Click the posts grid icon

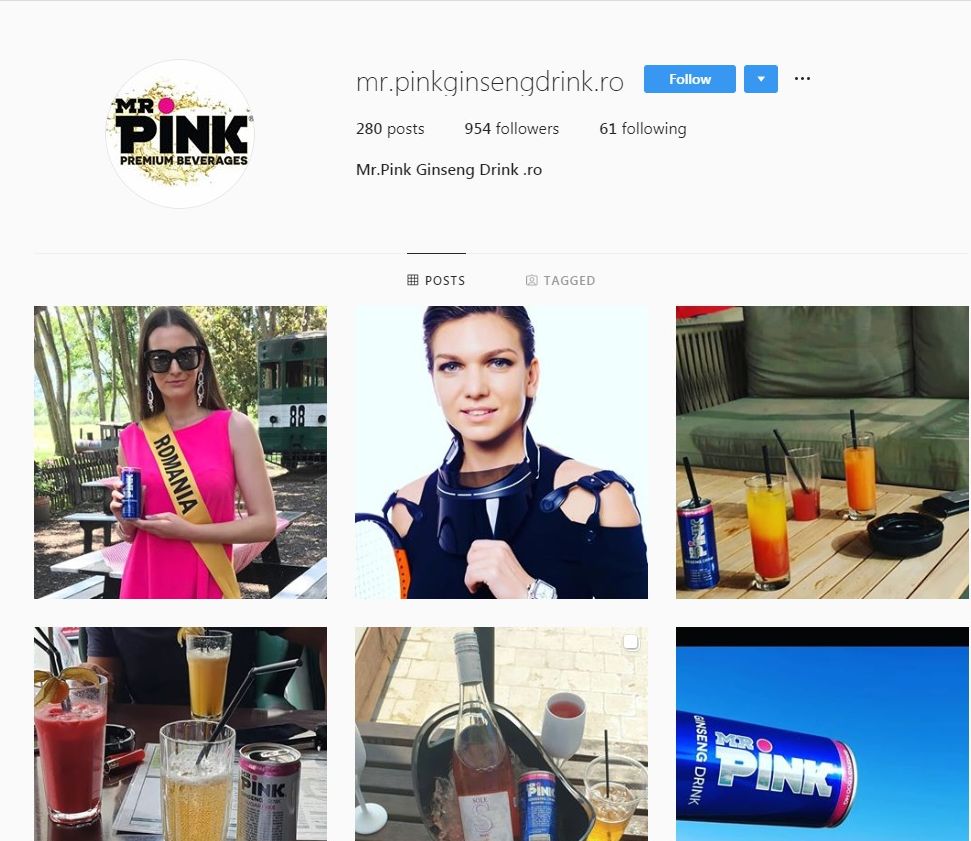(x=412, y=280)
